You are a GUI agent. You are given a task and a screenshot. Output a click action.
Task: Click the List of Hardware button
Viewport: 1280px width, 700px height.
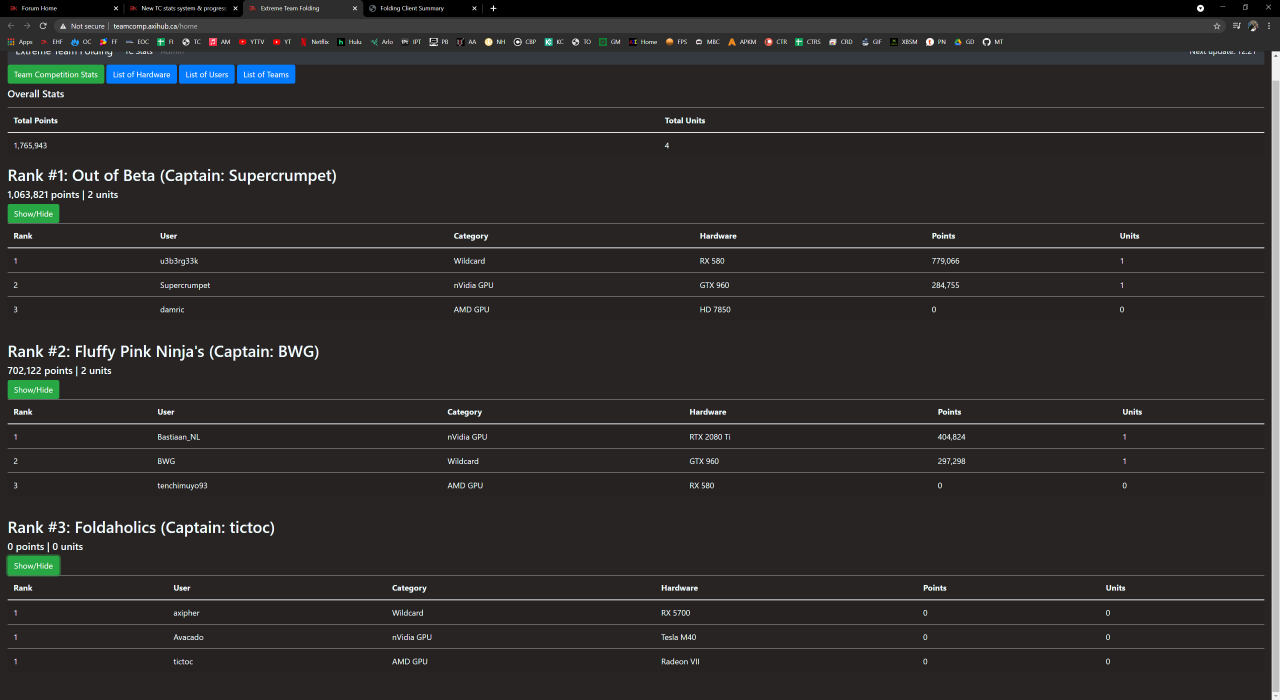coord(141,75)
